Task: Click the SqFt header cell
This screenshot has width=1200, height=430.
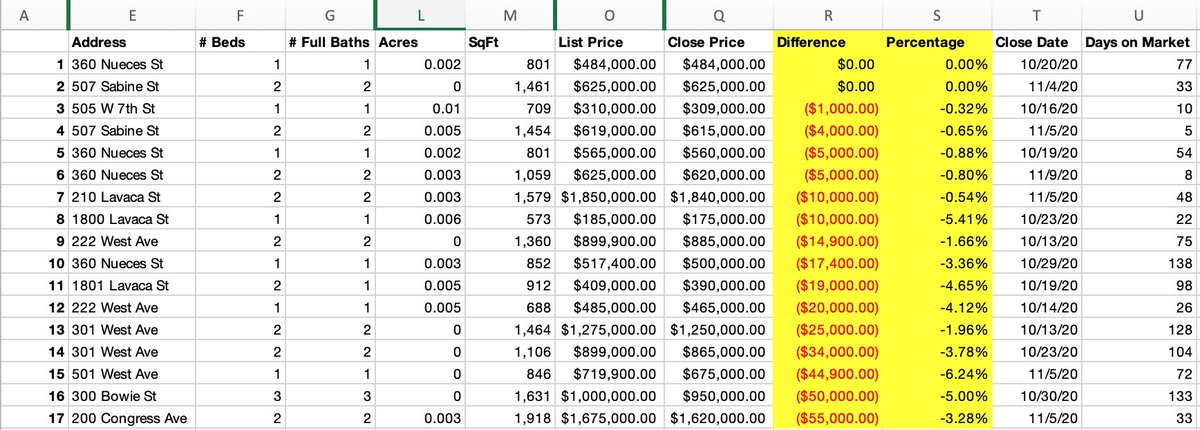Action: (510, 42)
